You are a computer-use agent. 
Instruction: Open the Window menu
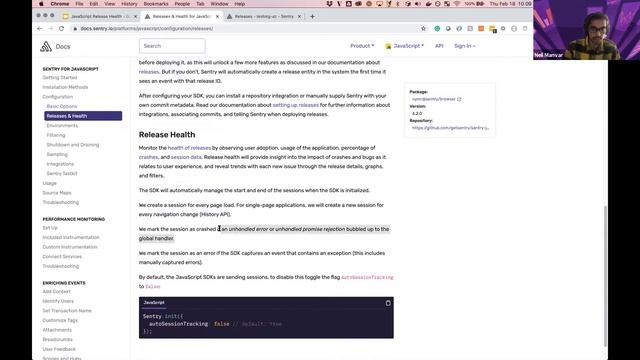[x=219, y=4]
